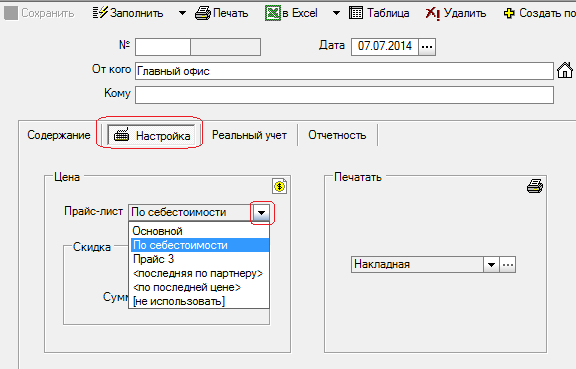This screenshot has width=576, height=369.
Task: Choose <по последней цене> option
Action: click(x=200, y=287)
